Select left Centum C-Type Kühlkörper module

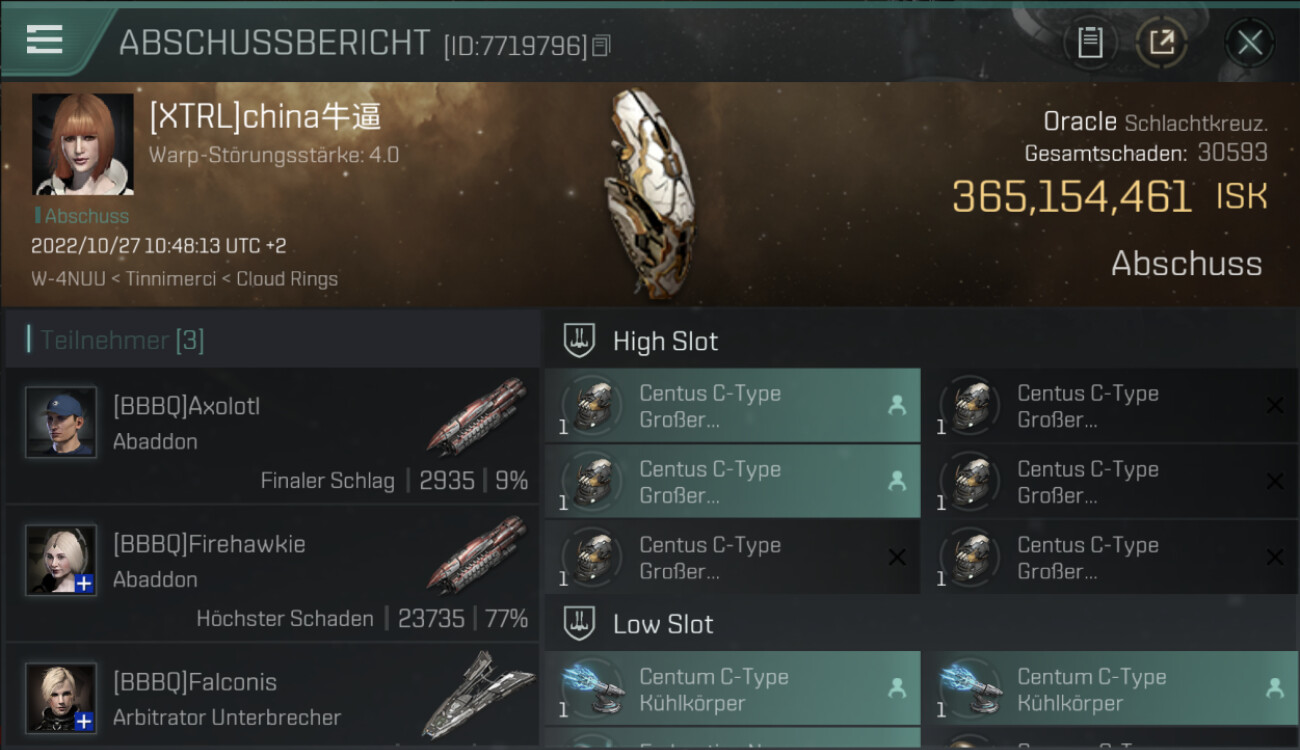(732, 689)
